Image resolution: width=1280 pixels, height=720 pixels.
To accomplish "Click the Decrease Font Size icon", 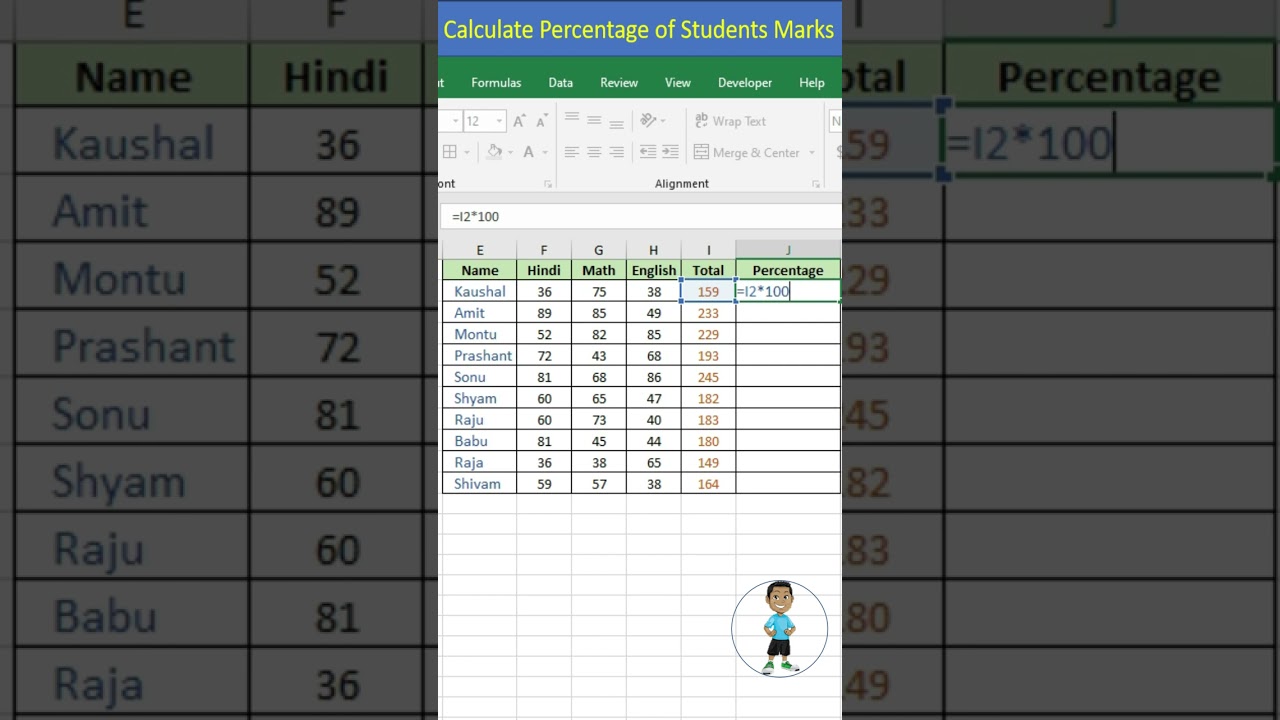I will tap(542, 121).
